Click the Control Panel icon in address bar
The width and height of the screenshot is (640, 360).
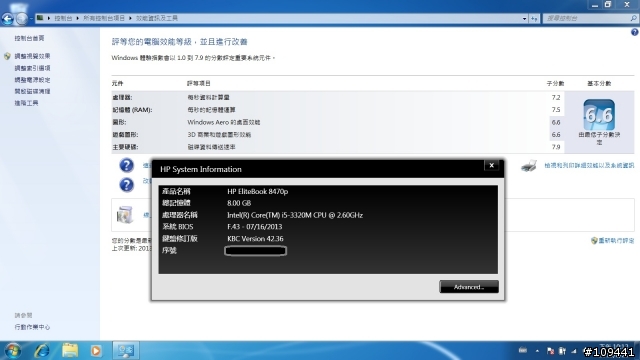40,18
